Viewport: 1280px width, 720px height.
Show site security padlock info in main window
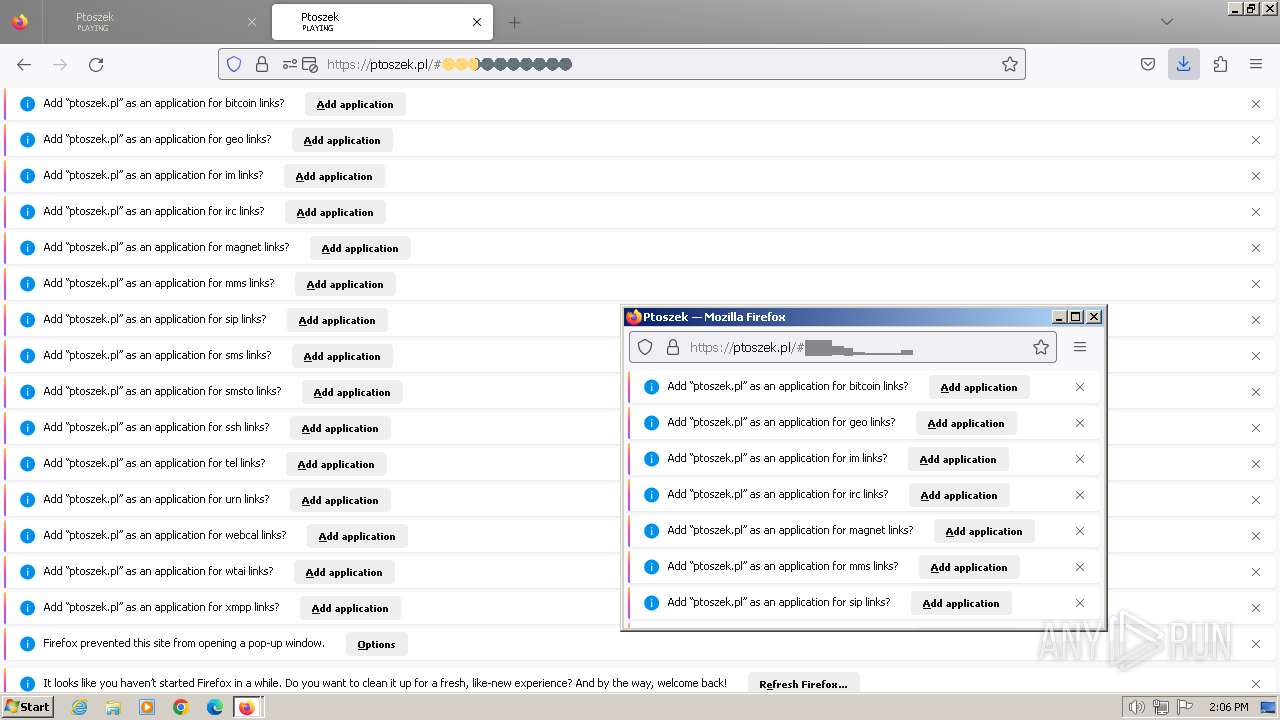[x=262, y=64]
